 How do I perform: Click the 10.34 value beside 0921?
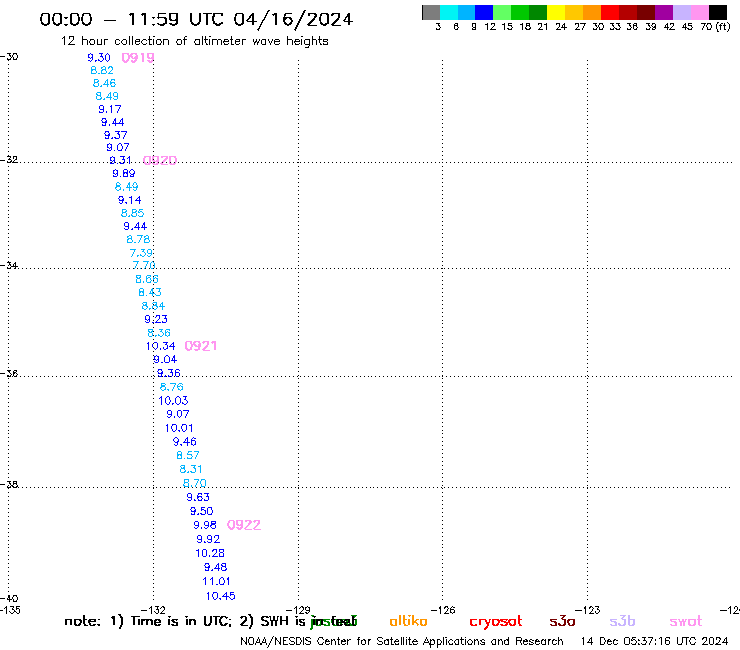(160, 346)
